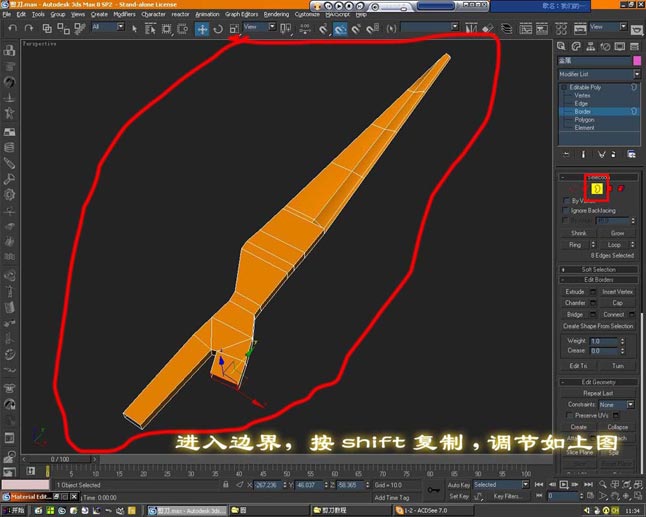The width and height of the screenshot is (646, 517).
Task: Enable the By Vertex checkbox
Action: tap(566, 201)
